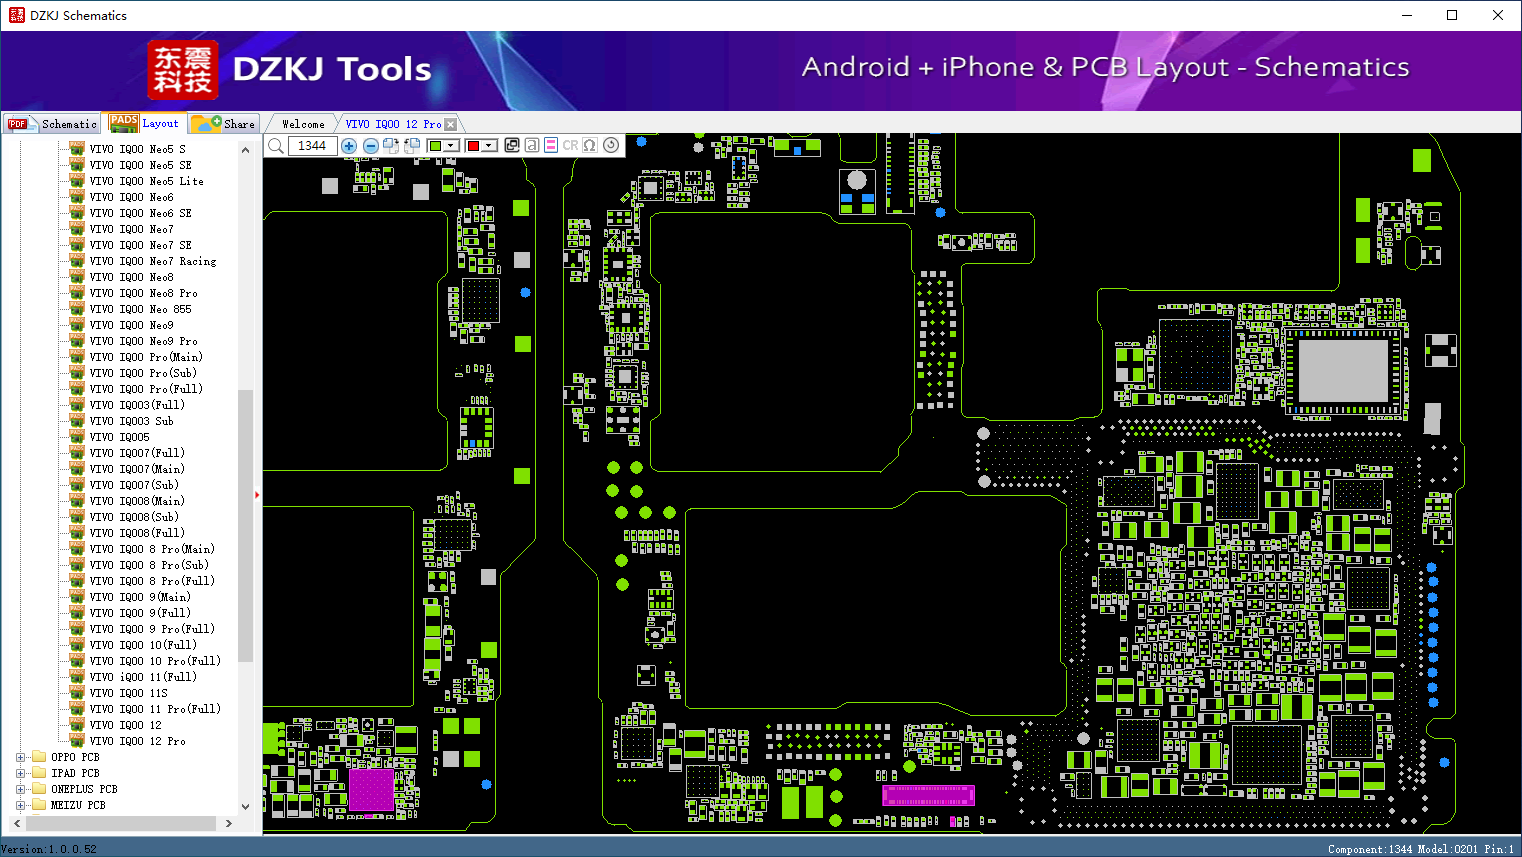Image resolution: width=1522 pixels, height=857 pixels.
Task: Open the Share tab
Action: pyautogui.click(x=224, y=124)
